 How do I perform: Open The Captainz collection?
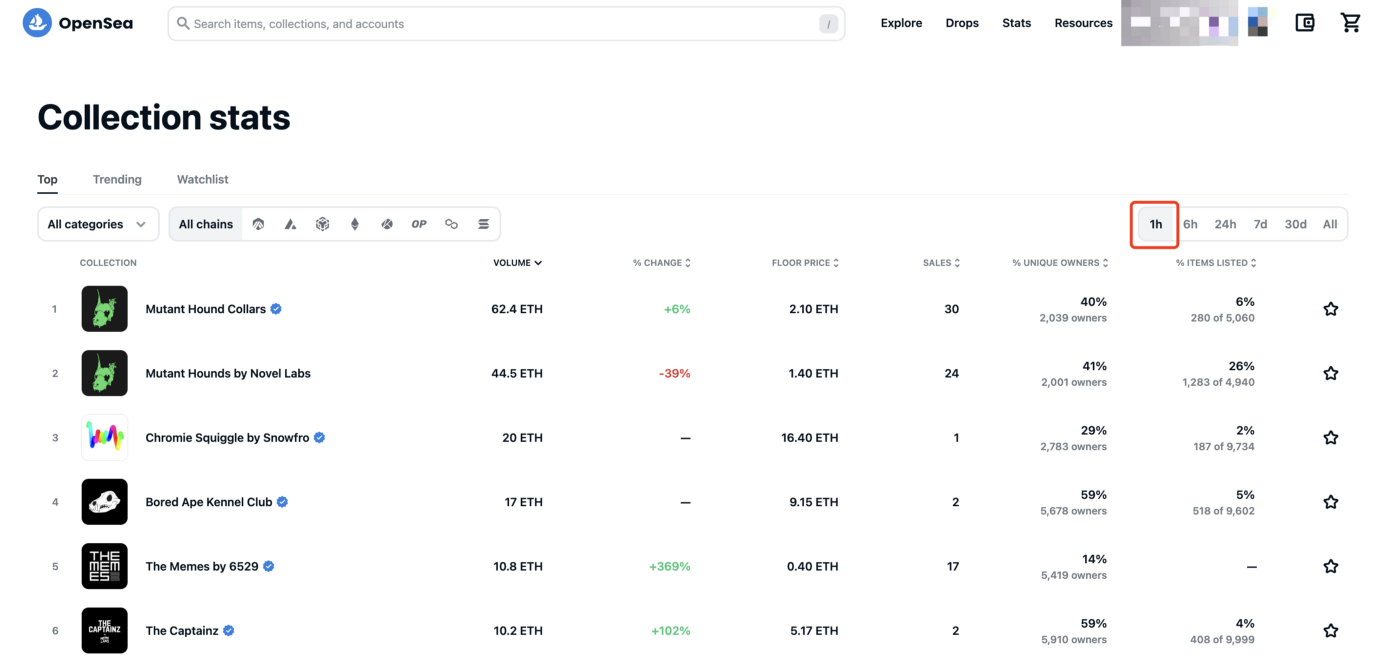point(182,630)
